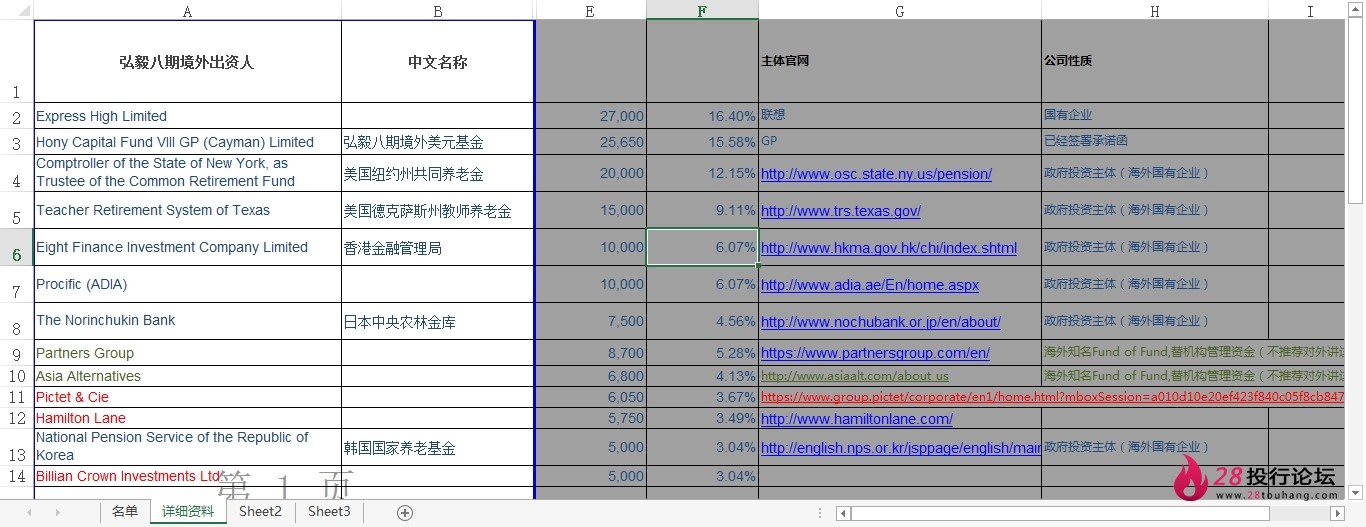The width and height of the screenshot is (1366, 527).
Task: Open the english.nps.or.kr link
Action: point(901,448)
